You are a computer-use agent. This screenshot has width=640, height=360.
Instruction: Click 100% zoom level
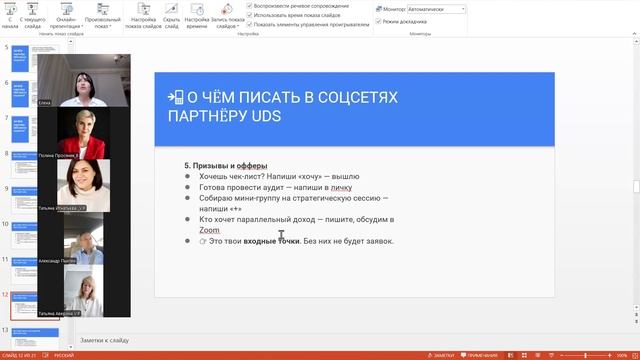click(622, 356)
